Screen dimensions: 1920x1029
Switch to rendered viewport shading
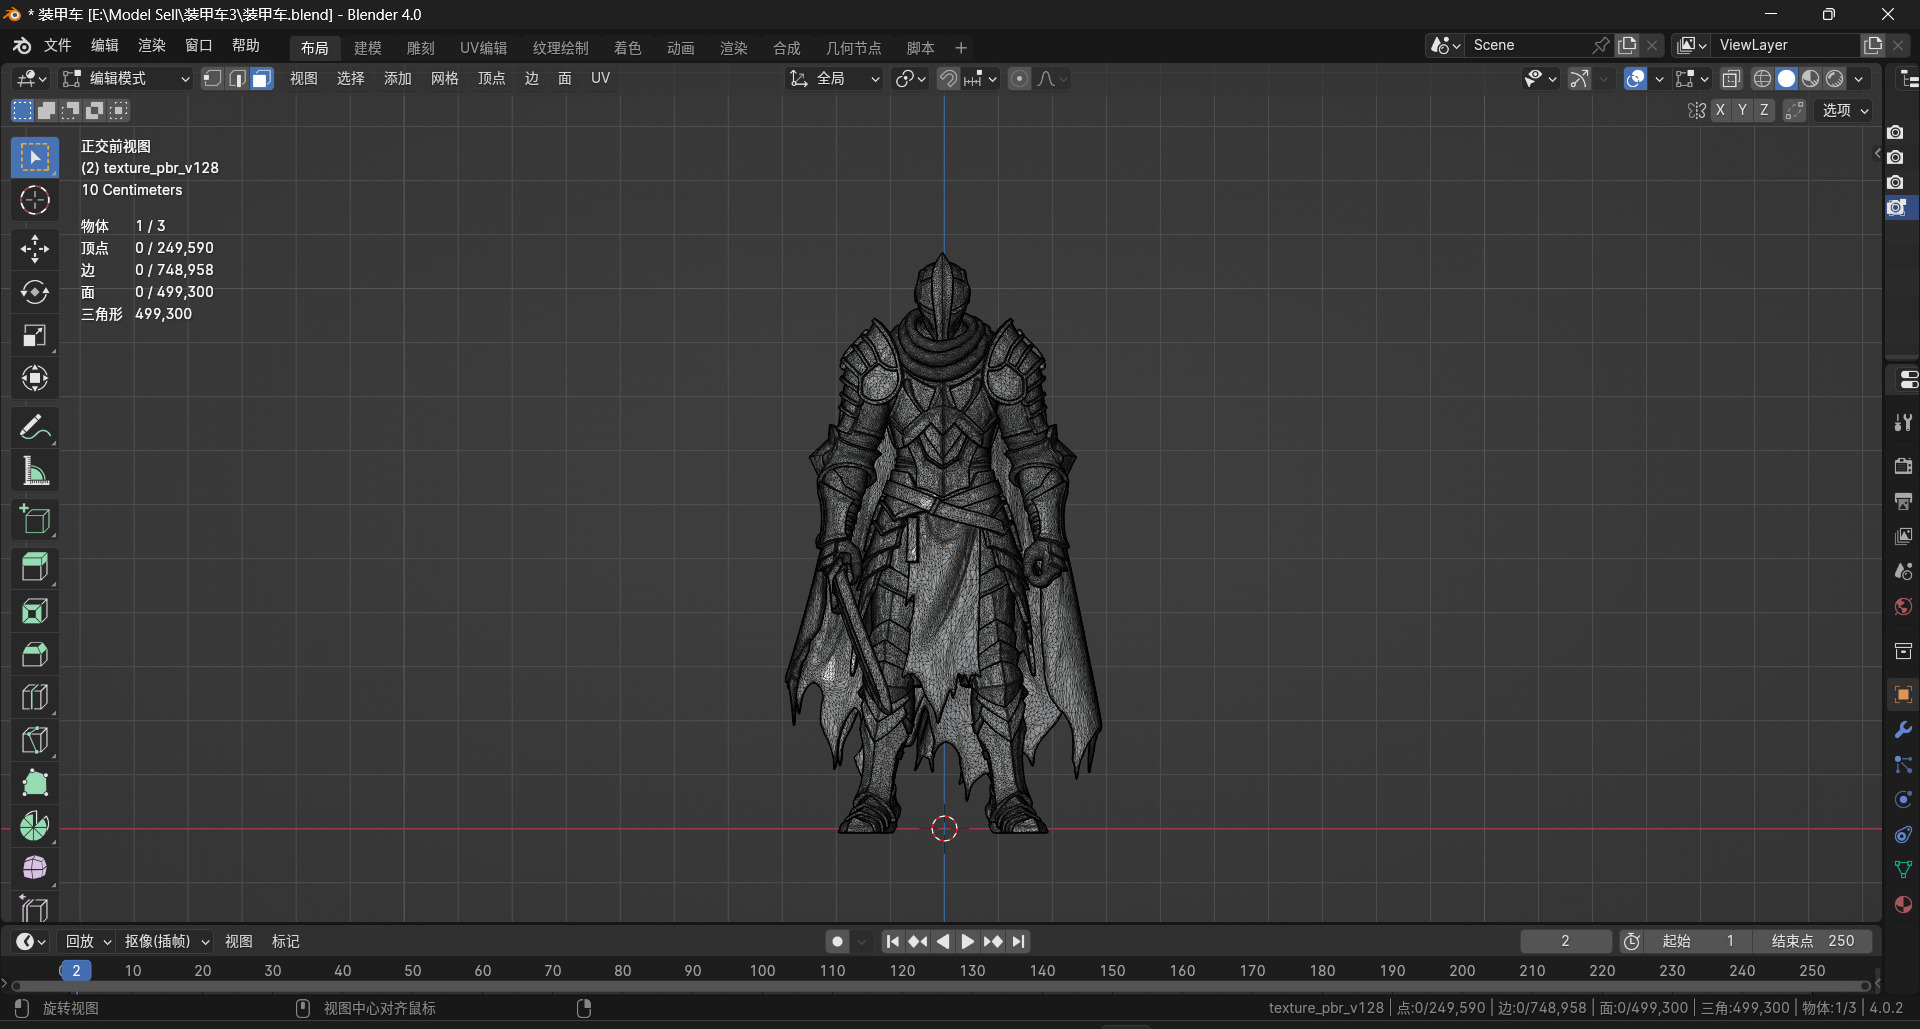[1835, 78]
